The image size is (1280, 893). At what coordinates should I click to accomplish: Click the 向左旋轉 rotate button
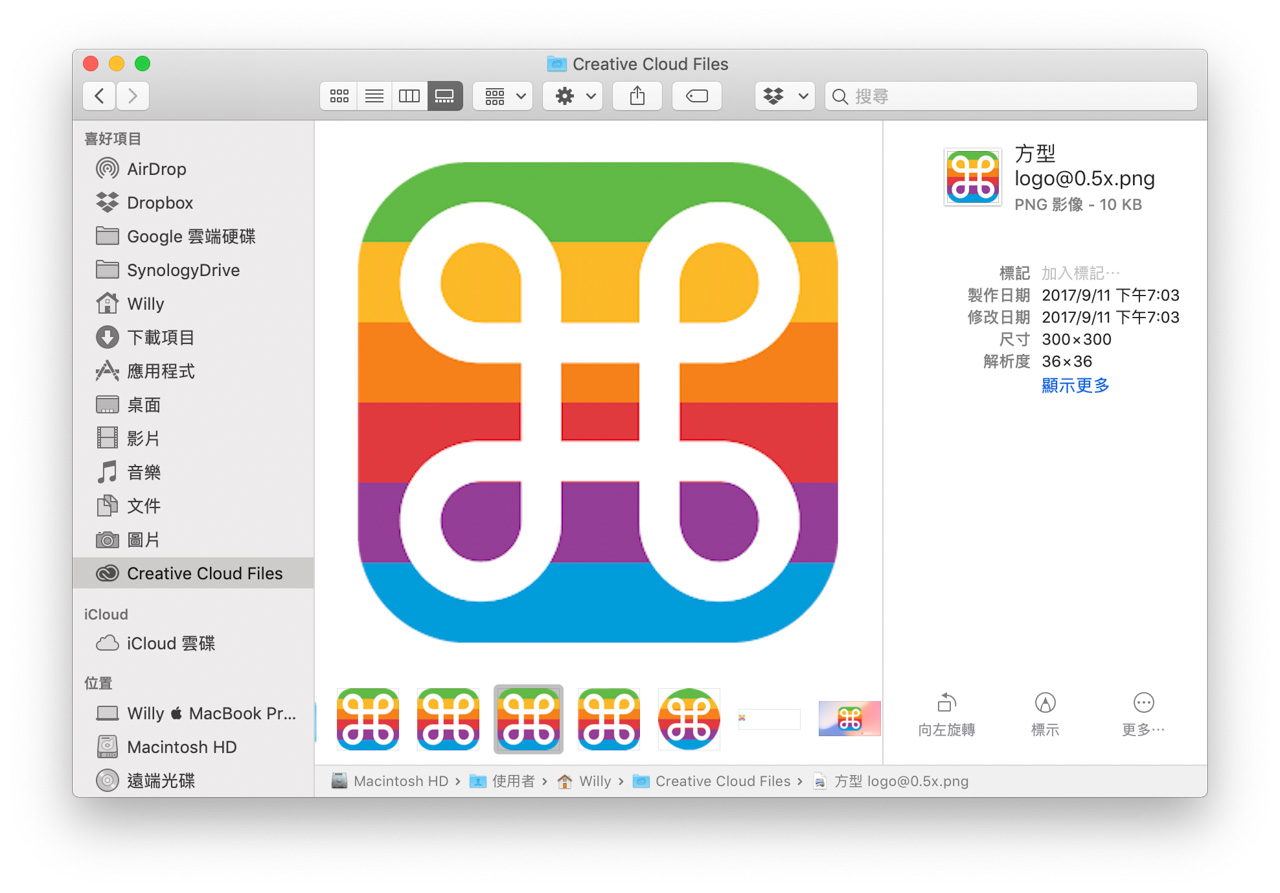pos(946,715)
